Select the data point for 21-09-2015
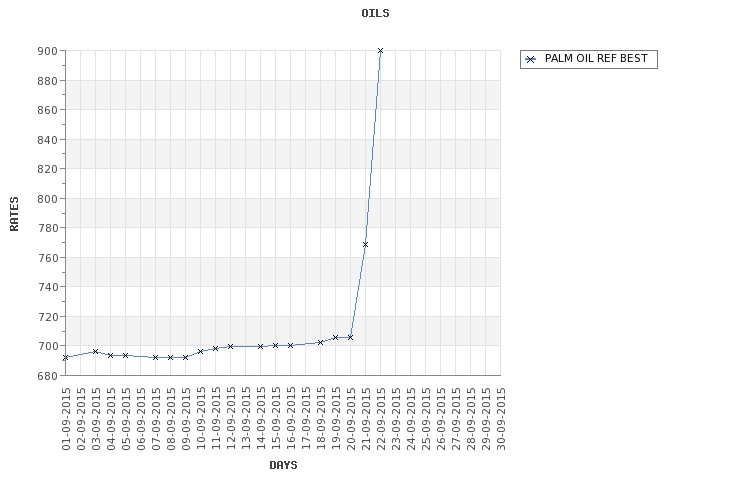750x500 pixels. coord(365,244)
